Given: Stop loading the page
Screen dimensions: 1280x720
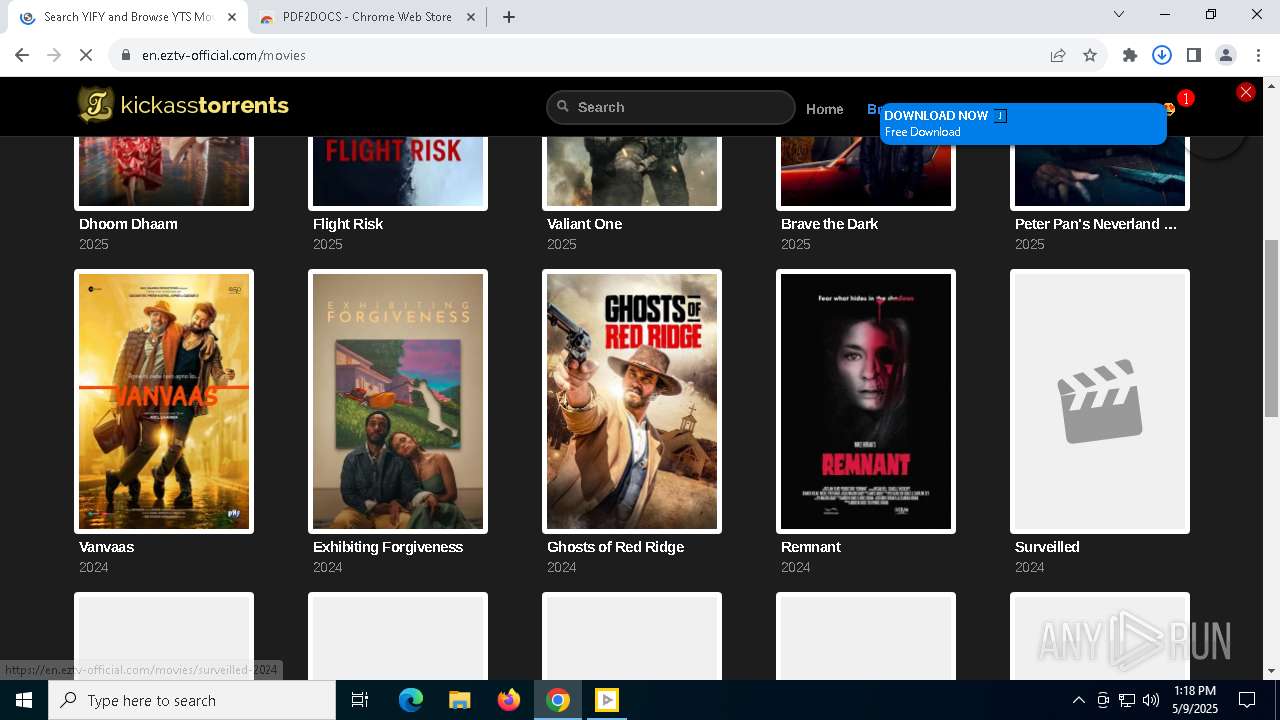Looking at the screenshot, I should 86,55.
